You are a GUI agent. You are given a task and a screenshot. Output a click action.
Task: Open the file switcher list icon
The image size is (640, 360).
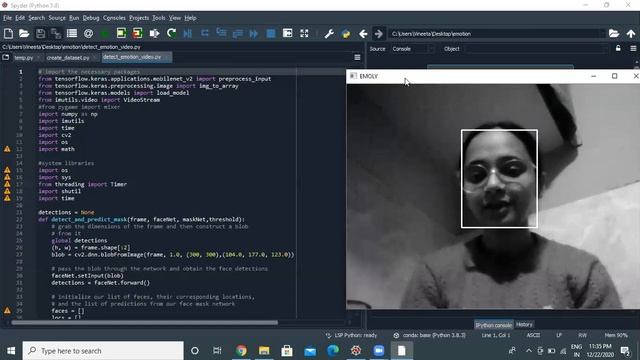point(72,33)
